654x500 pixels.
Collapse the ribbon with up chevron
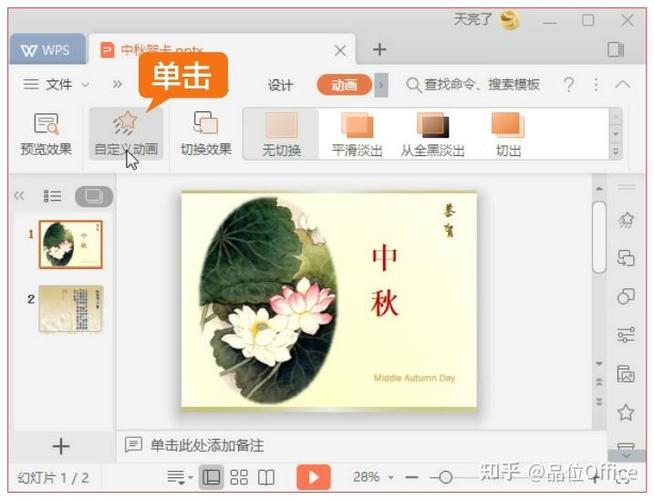[x=623, y=84]
